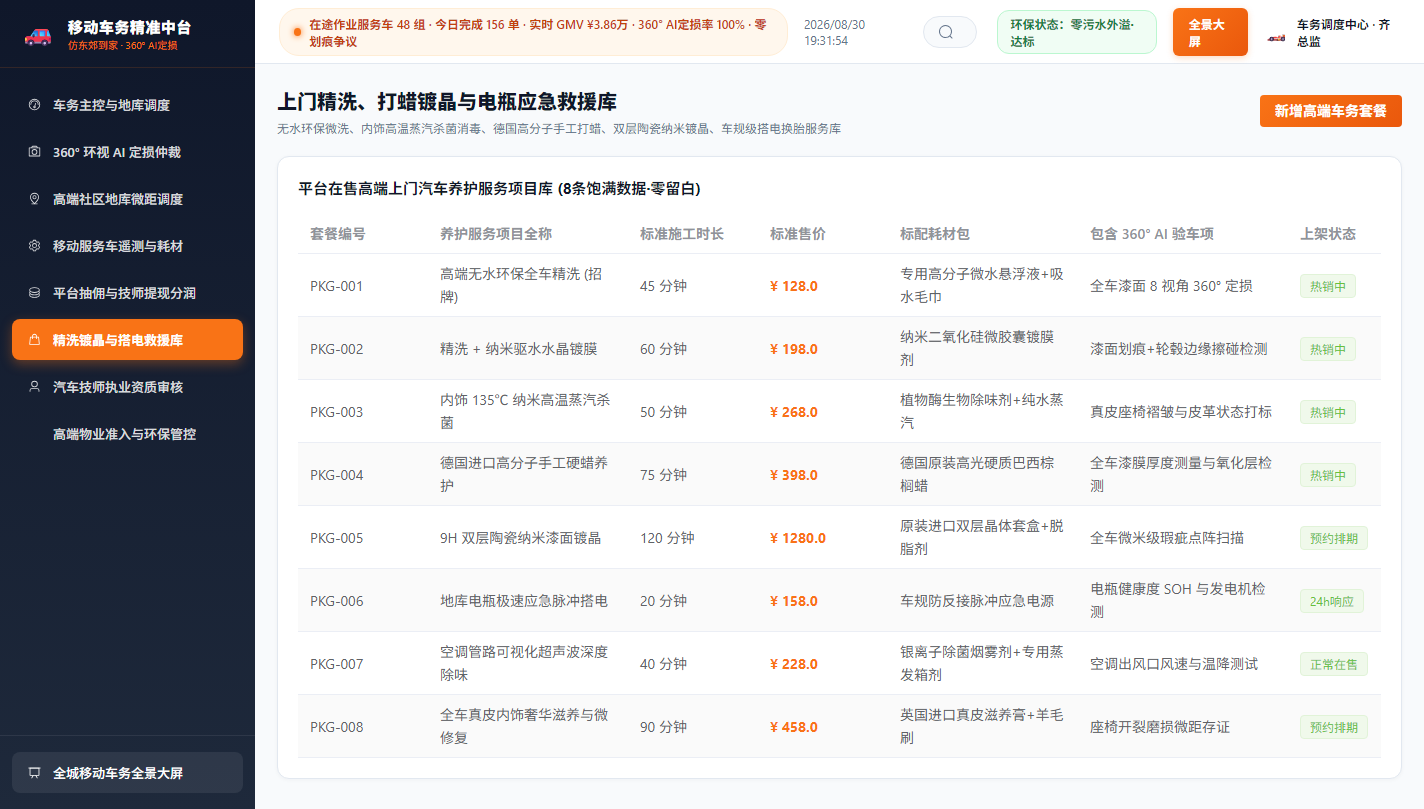
Task: Click the 预约排期 tag in PKG-008 row
Action: pos(1334,727)
